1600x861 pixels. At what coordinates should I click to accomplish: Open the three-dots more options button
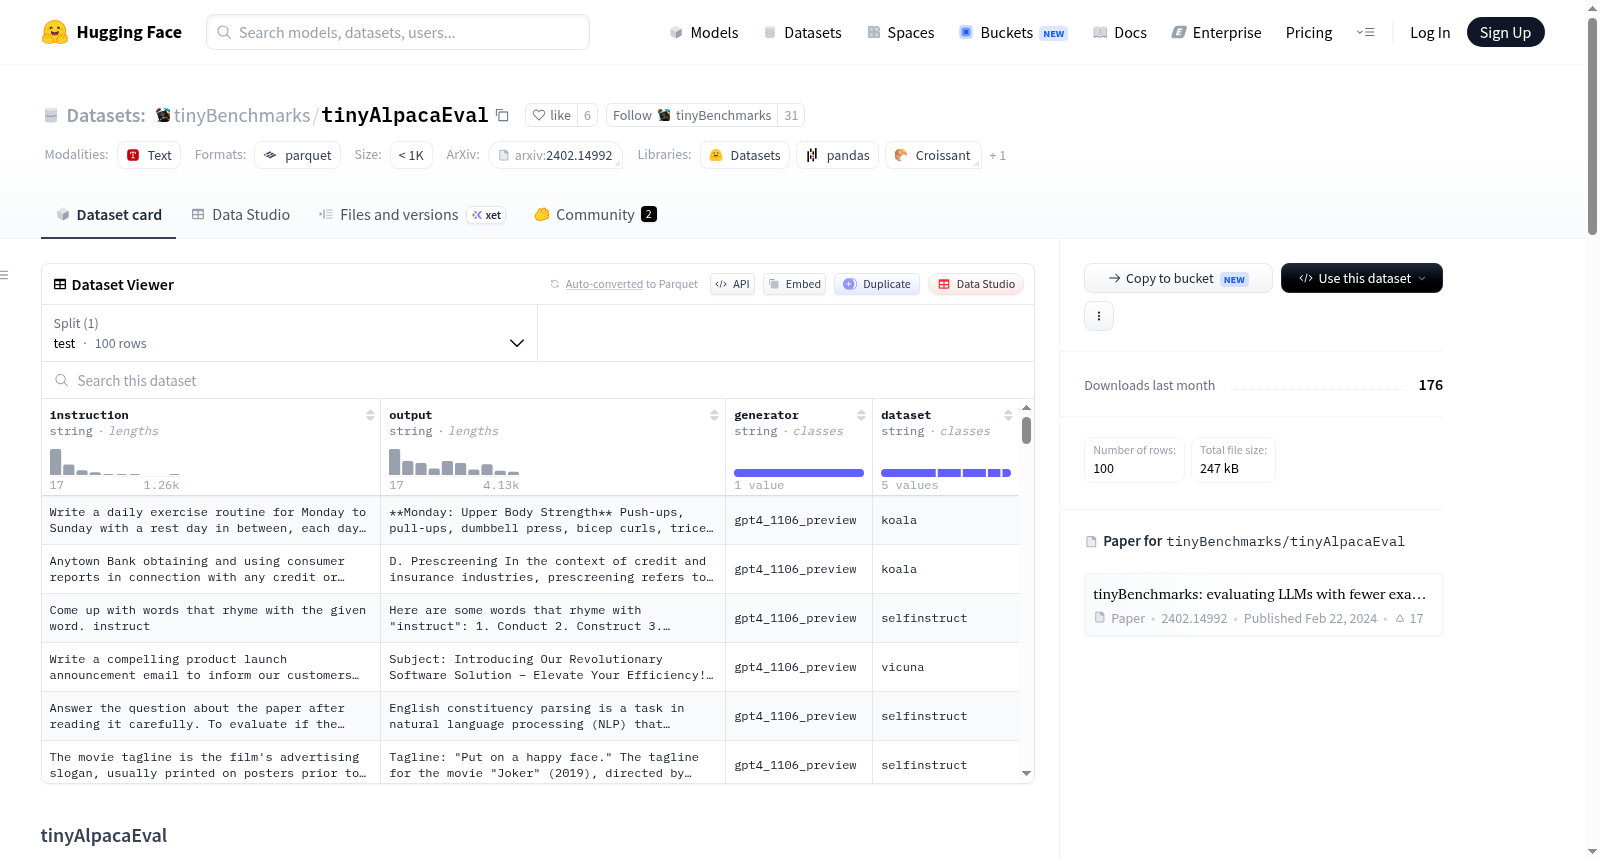click(1099, 316)
